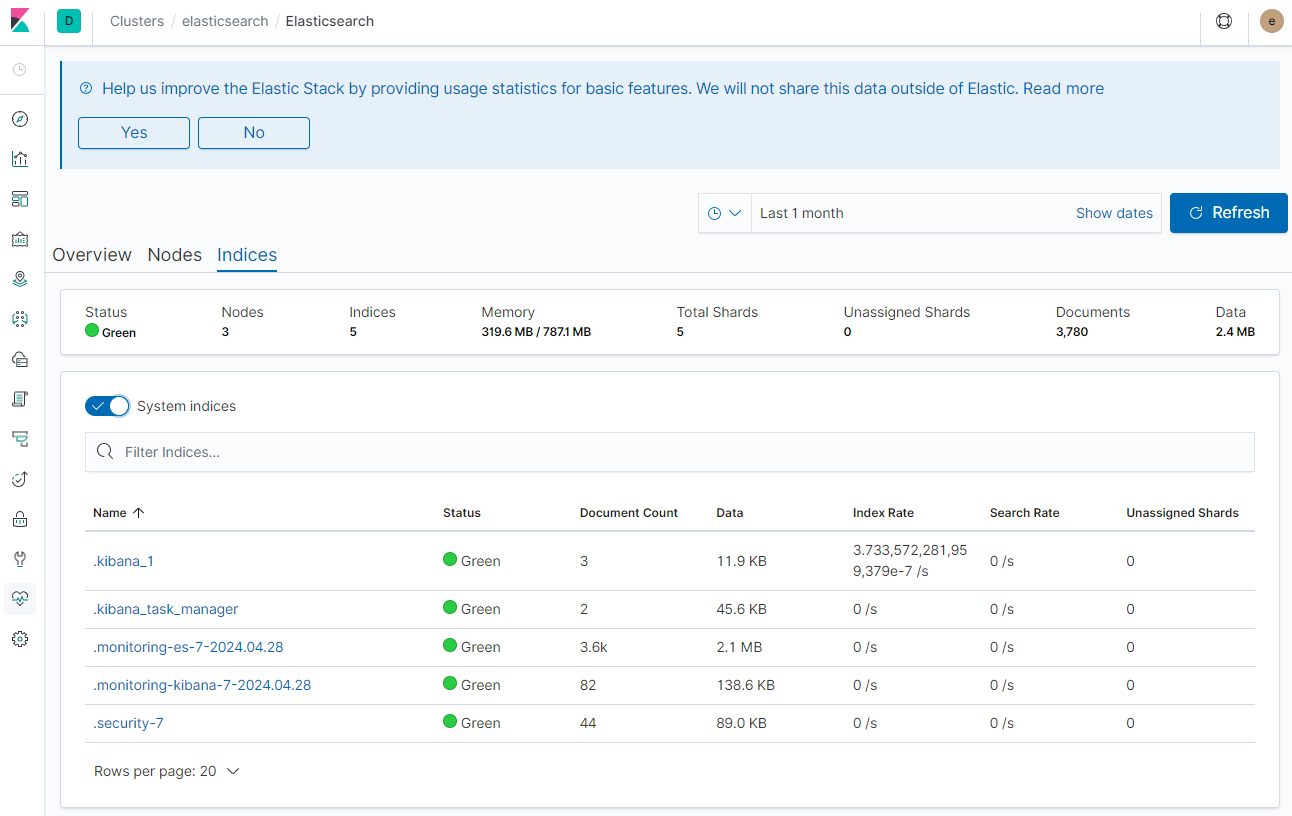Open the user avatar menu
The height and width of the screenshot is (816, 1292).
tap(1272, 21)
